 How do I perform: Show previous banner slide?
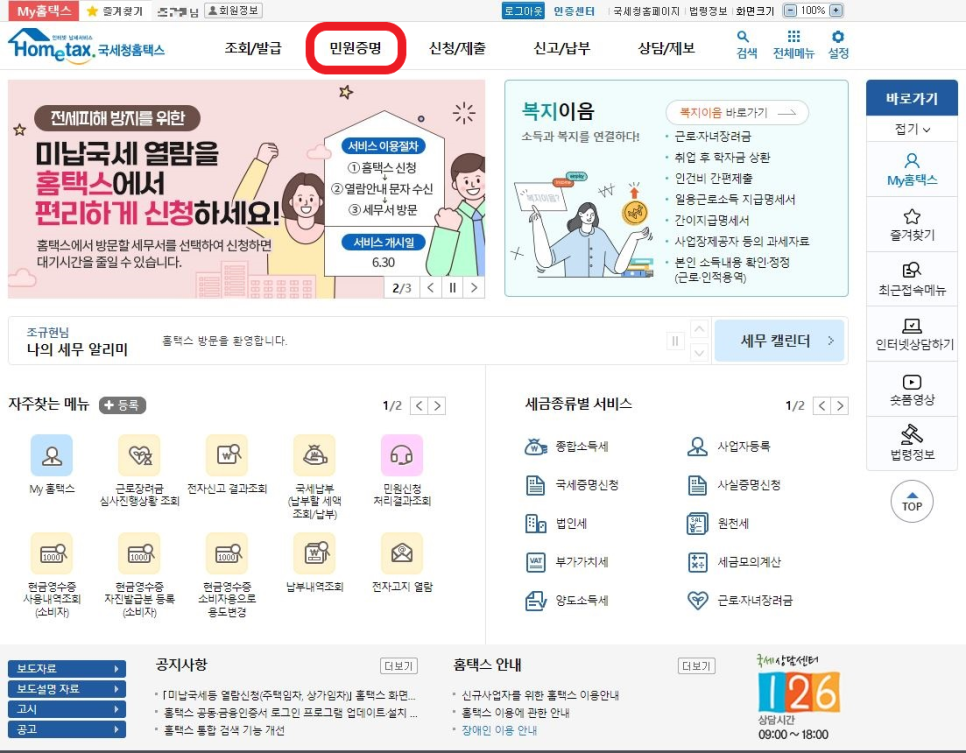point(431,287)
